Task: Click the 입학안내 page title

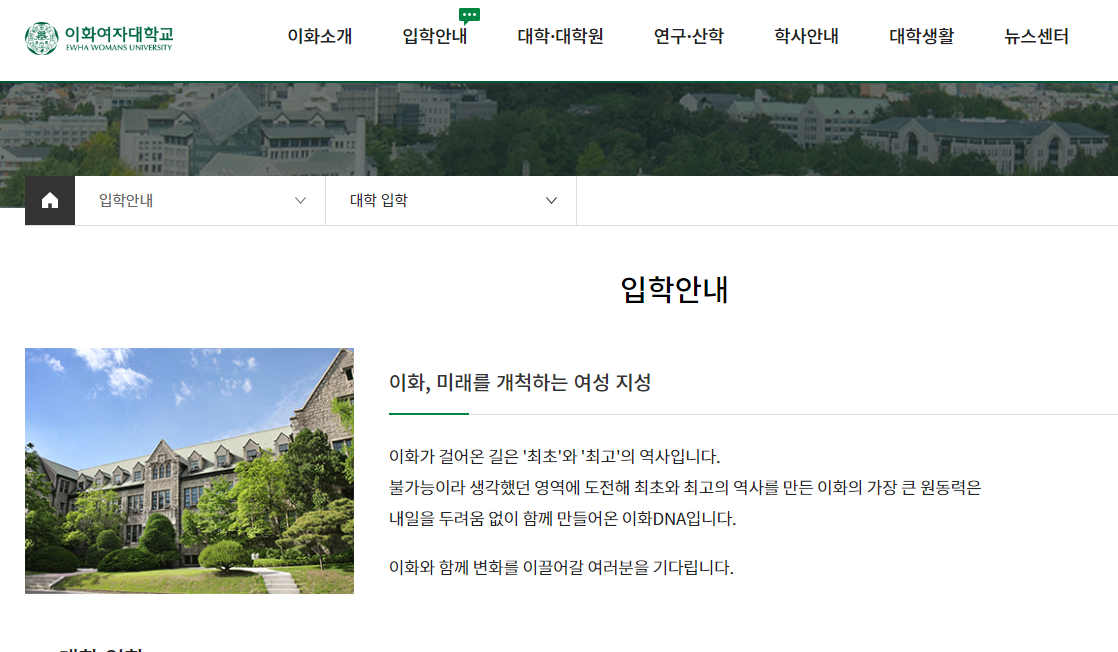Action: point(675,290)
